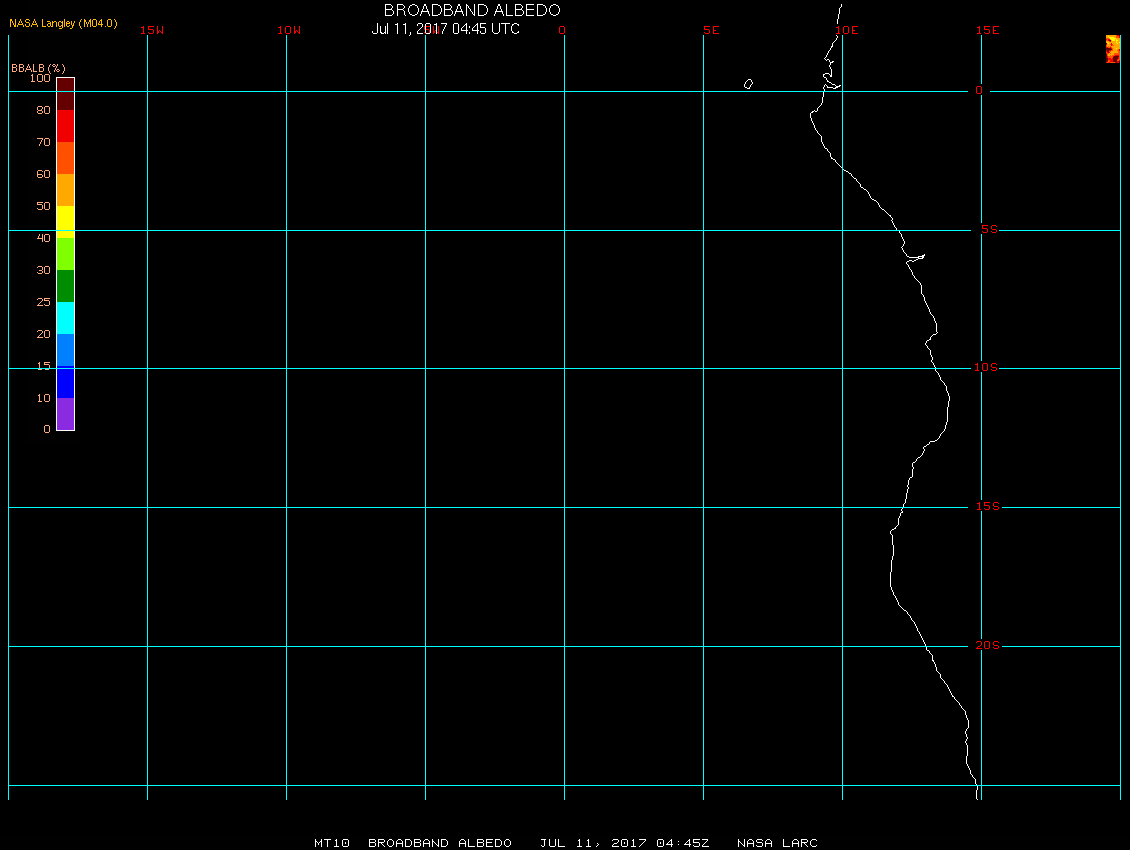Click the '15S' latitude label

point(987,507)
